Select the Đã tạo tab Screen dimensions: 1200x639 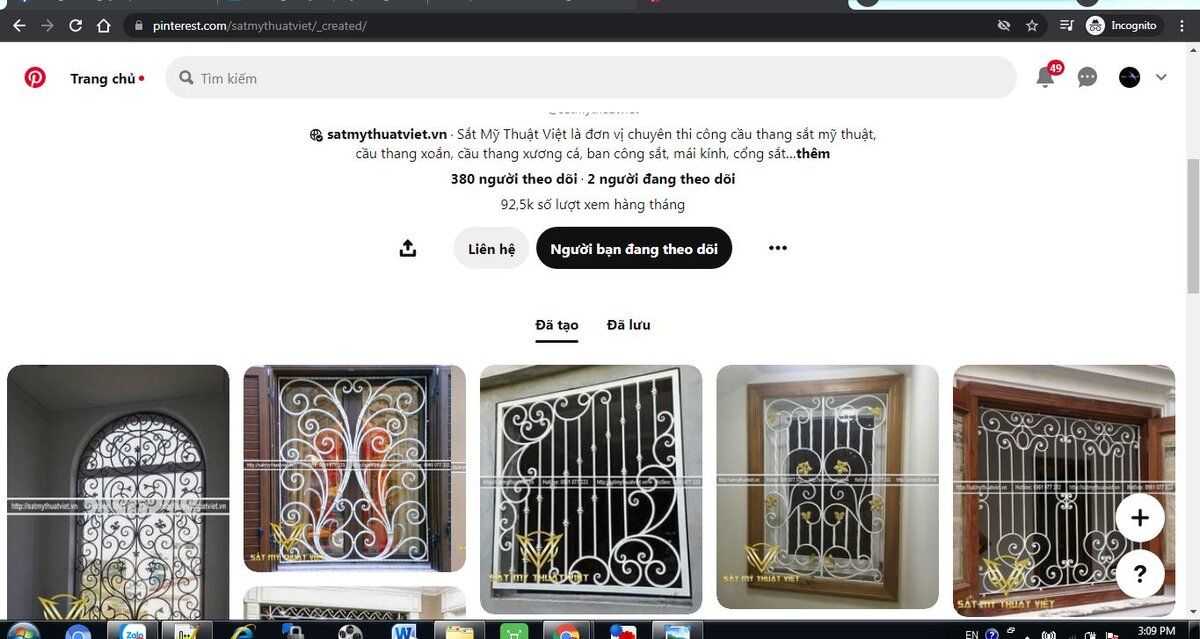point(557,325)
